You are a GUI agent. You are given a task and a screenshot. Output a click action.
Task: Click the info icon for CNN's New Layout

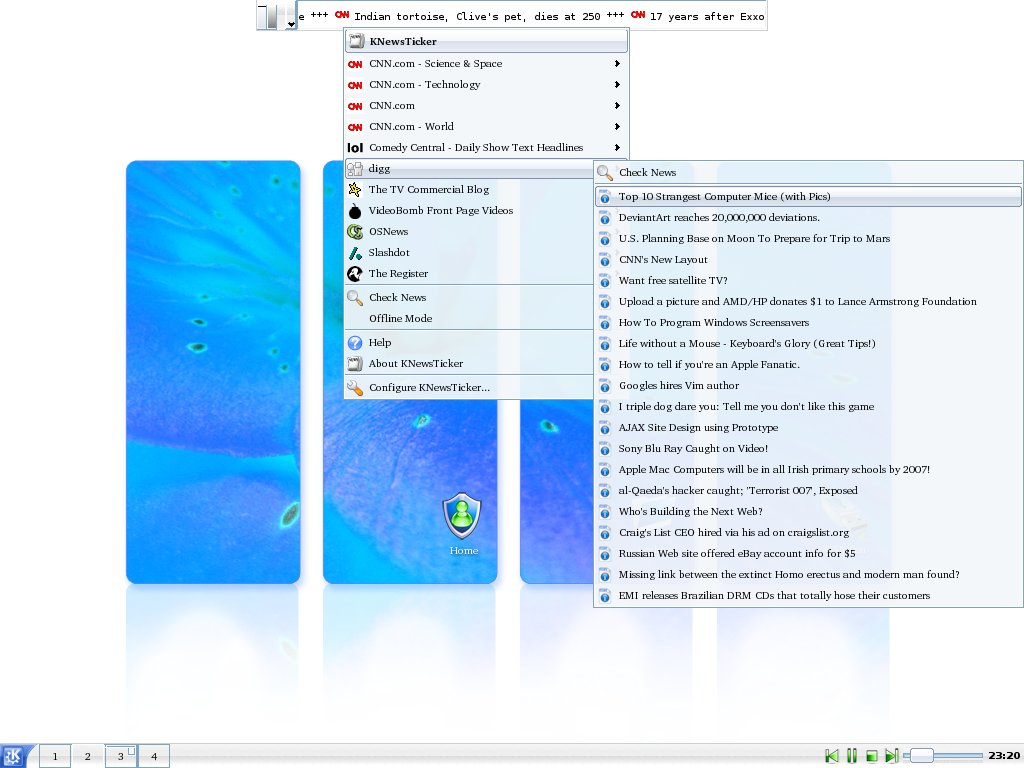(605, 261)
